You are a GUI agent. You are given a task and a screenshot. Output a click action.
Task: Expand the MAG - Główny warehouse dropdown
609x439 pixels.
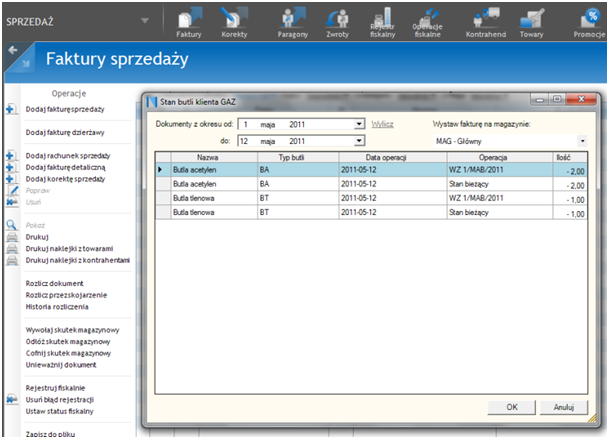coord(582,142)
